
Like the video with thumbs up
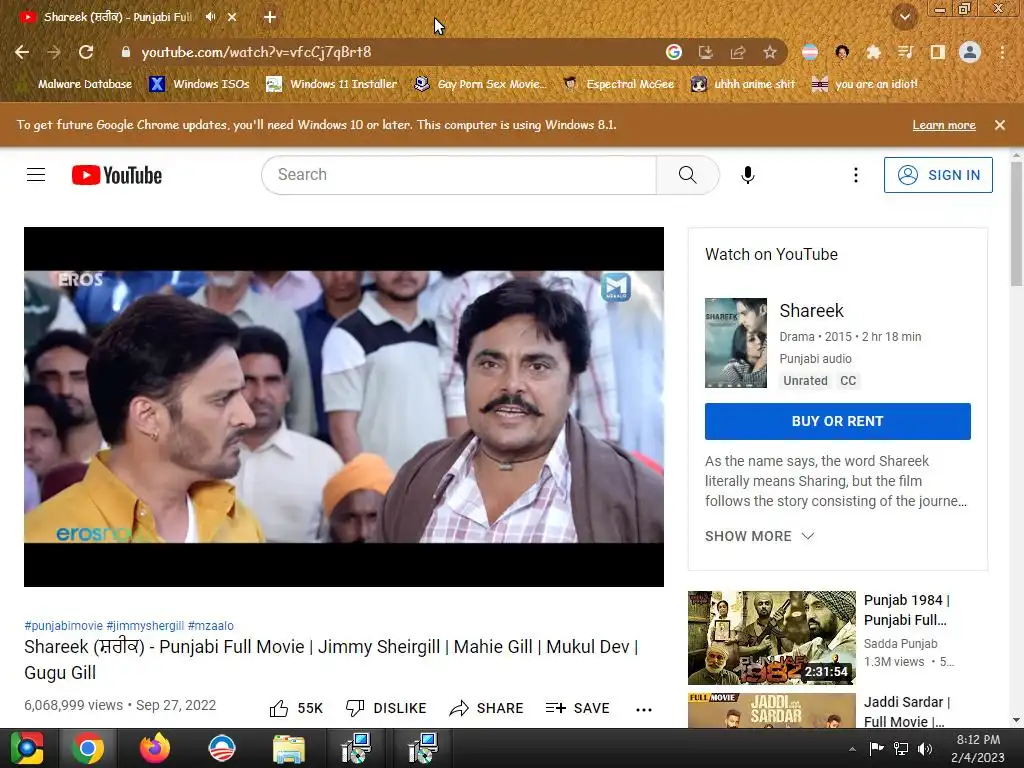point(279,709)
